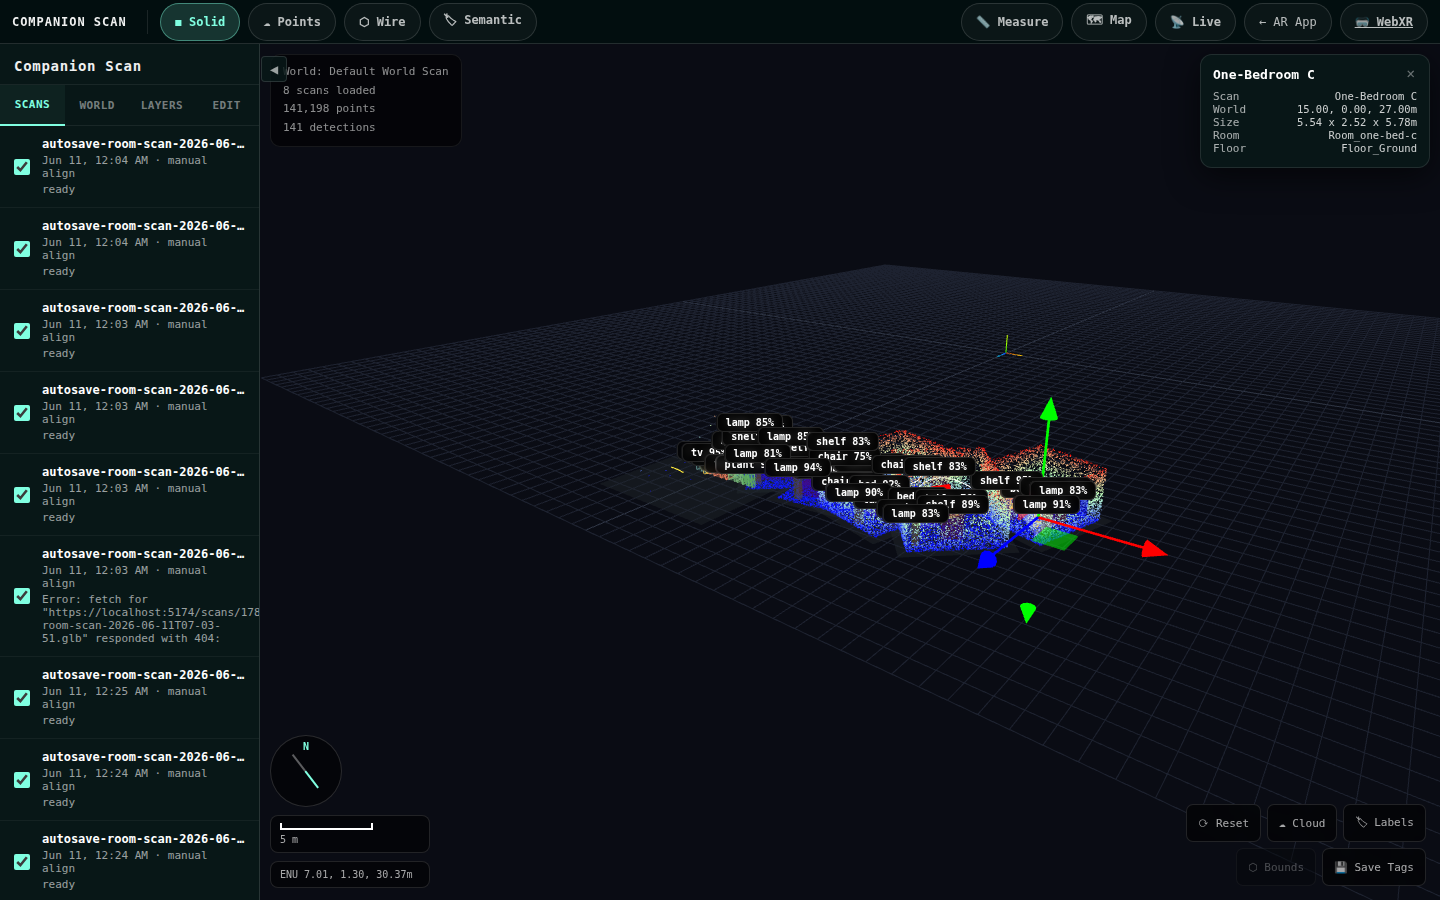Image resolution: width=1440 pixels, height=900 pixels.
Task: Select the 'chair 75%' detection label
Action: coord(844,457)
